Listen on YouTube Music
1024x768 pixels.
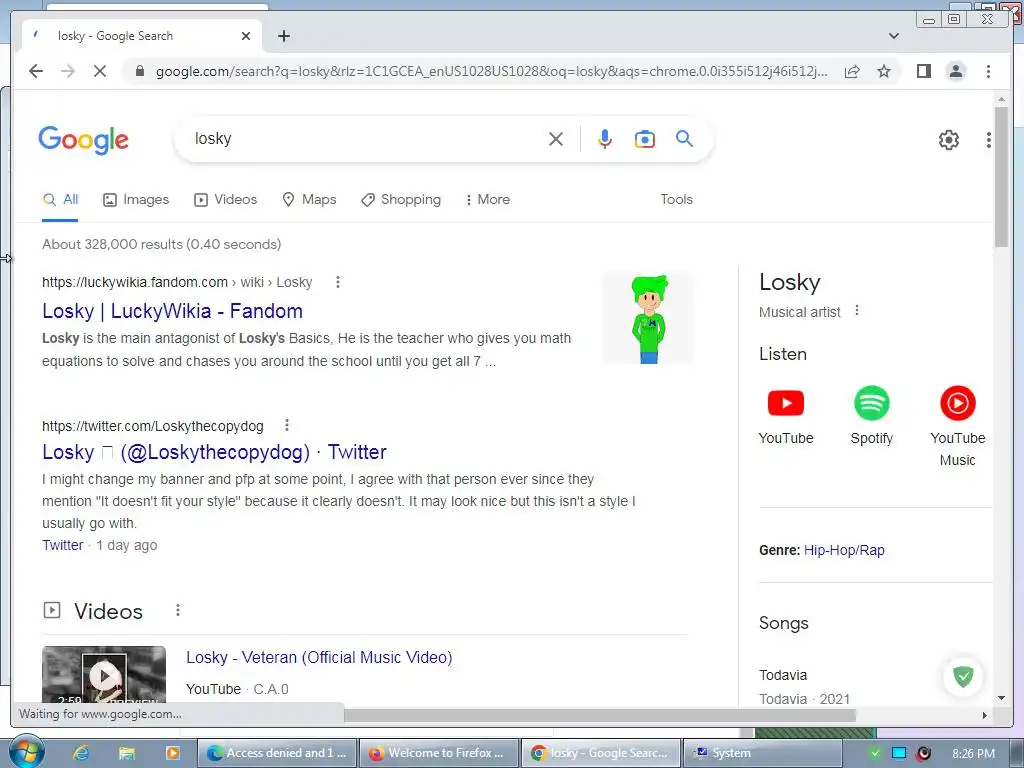957,426
